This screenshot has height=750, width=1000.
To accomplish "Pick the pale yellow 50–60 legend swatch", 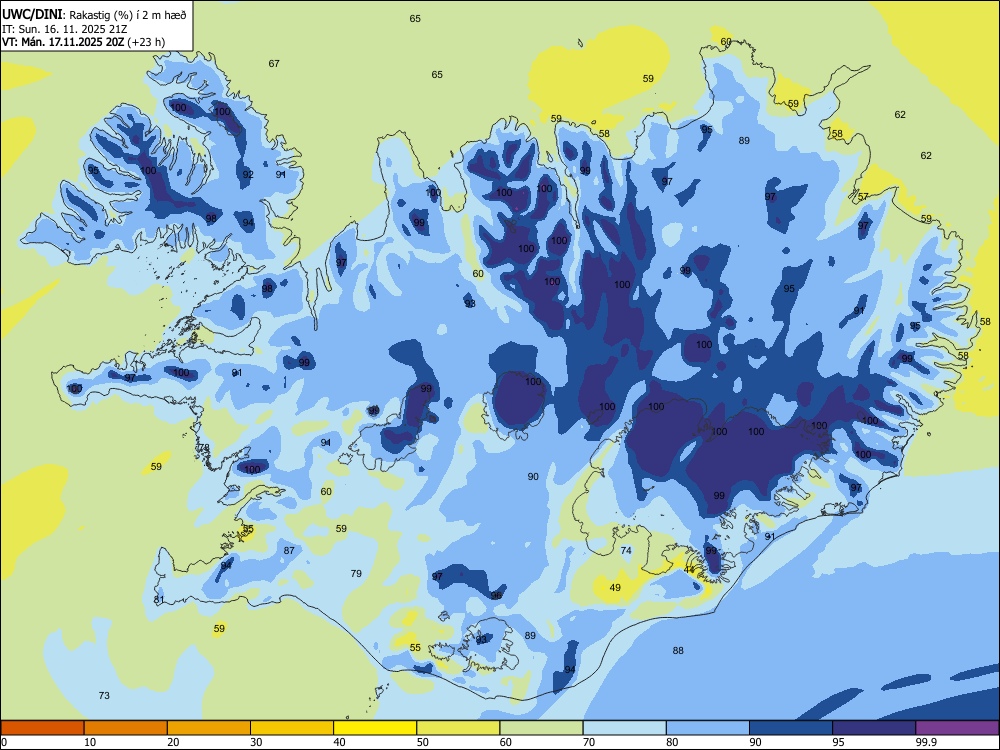I will point(458,728).
